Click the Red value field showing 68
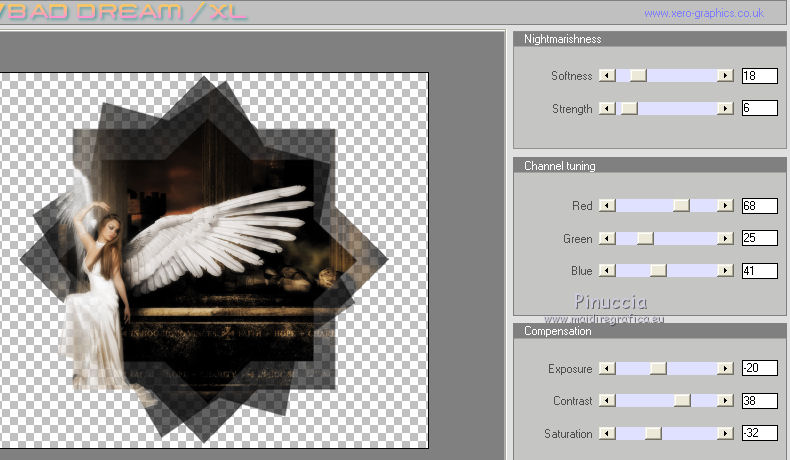The image size is (790, 460). pyautogui.click(x=760, y=206)
